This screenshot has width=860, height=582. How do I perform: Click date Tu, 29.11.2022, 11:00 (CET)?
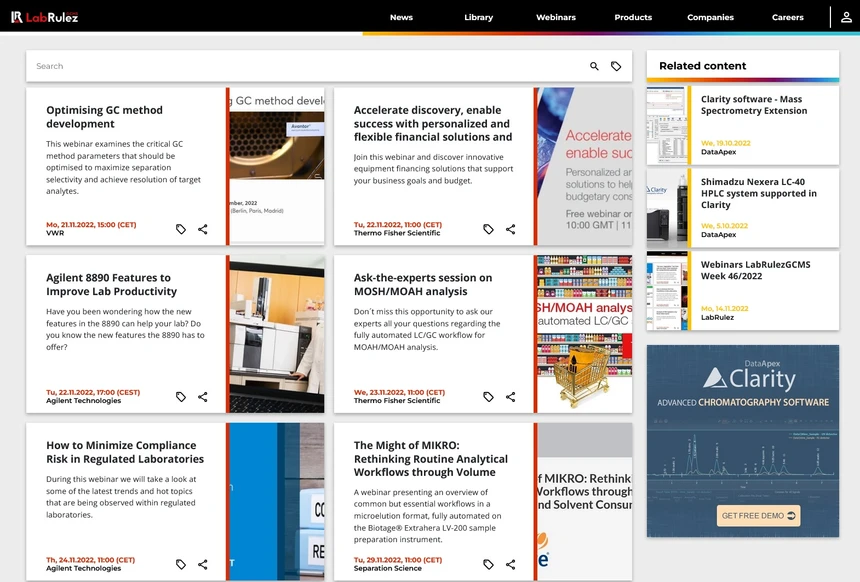[x=398, y=560]
